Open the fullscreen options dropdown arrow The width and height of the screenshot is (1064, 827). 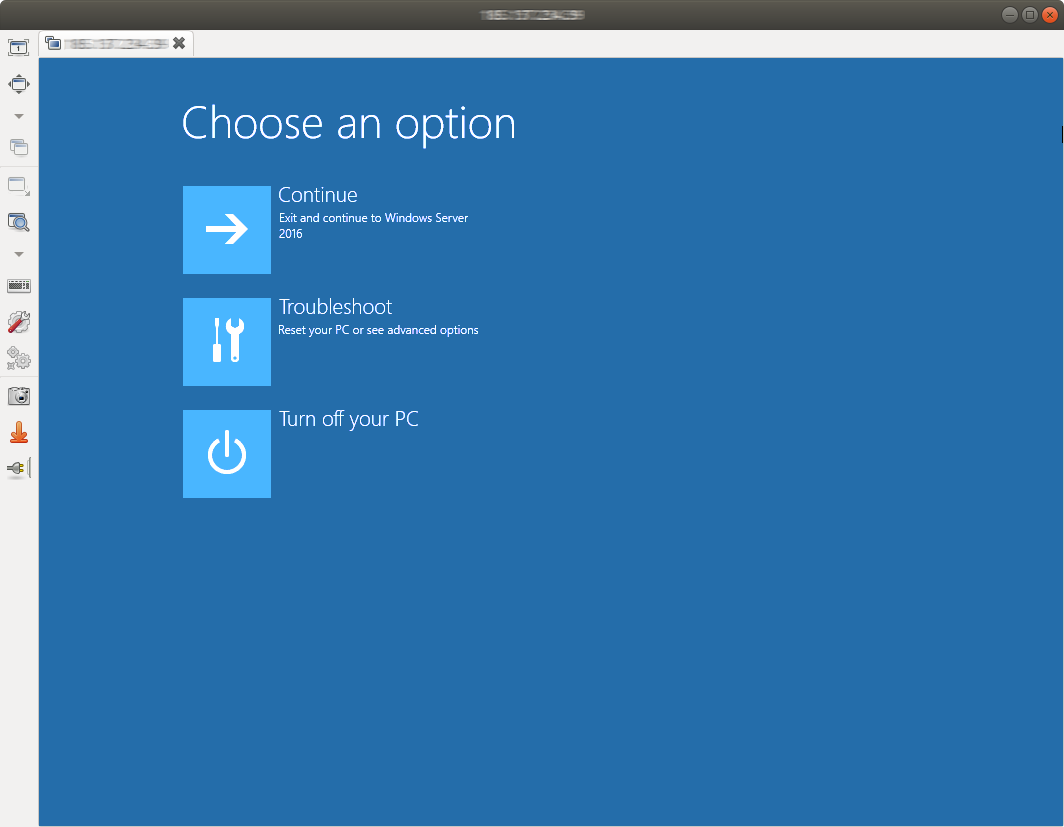point(19,117)
